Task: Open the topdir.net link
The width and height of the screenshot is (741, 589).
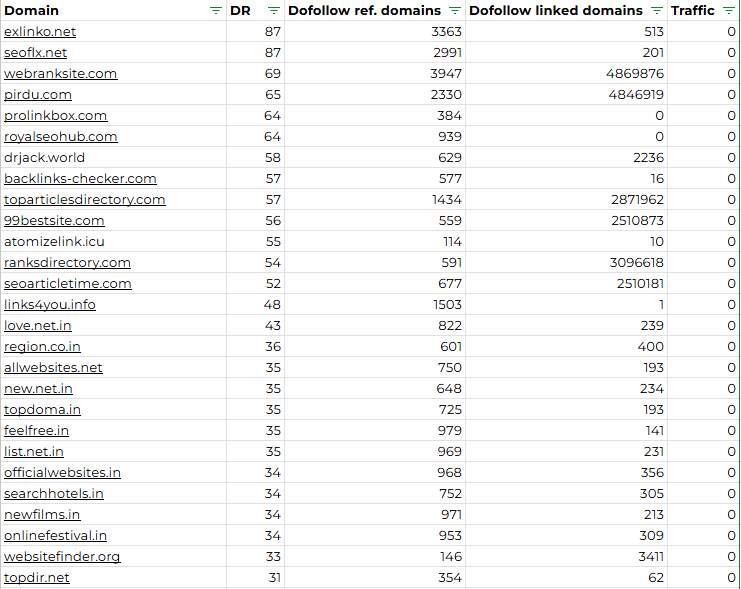Action: tap(37, 577)
